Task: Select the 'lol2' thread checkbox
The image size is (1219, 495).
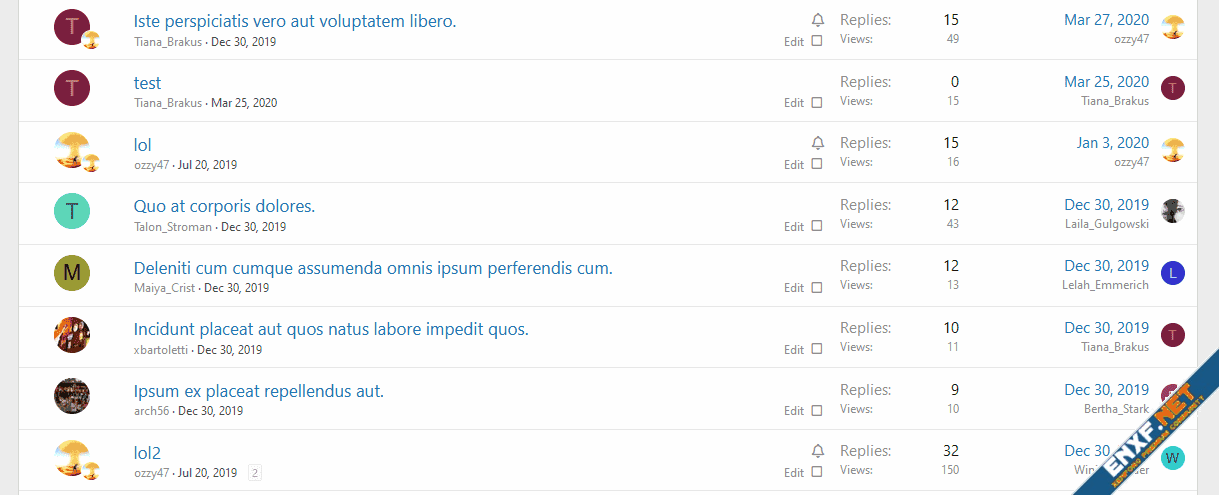Action: click(x=817, y=472)
